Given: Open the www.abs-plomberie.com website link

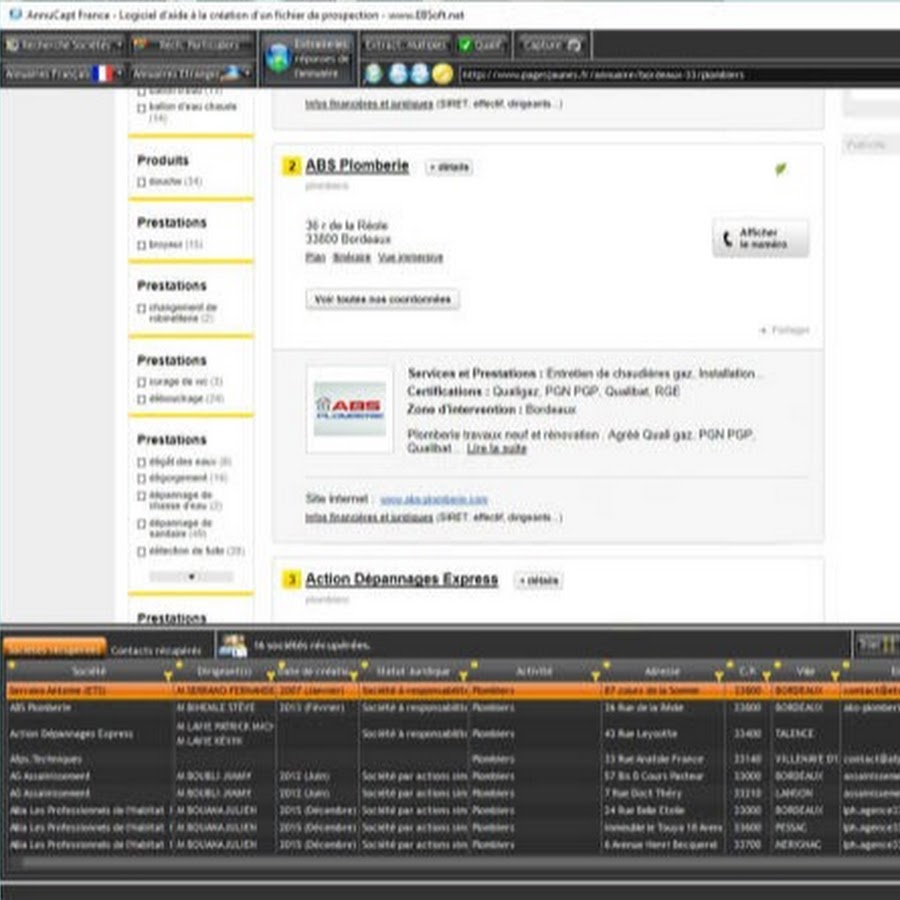Looking at the screenshot, I should point(434,500).
